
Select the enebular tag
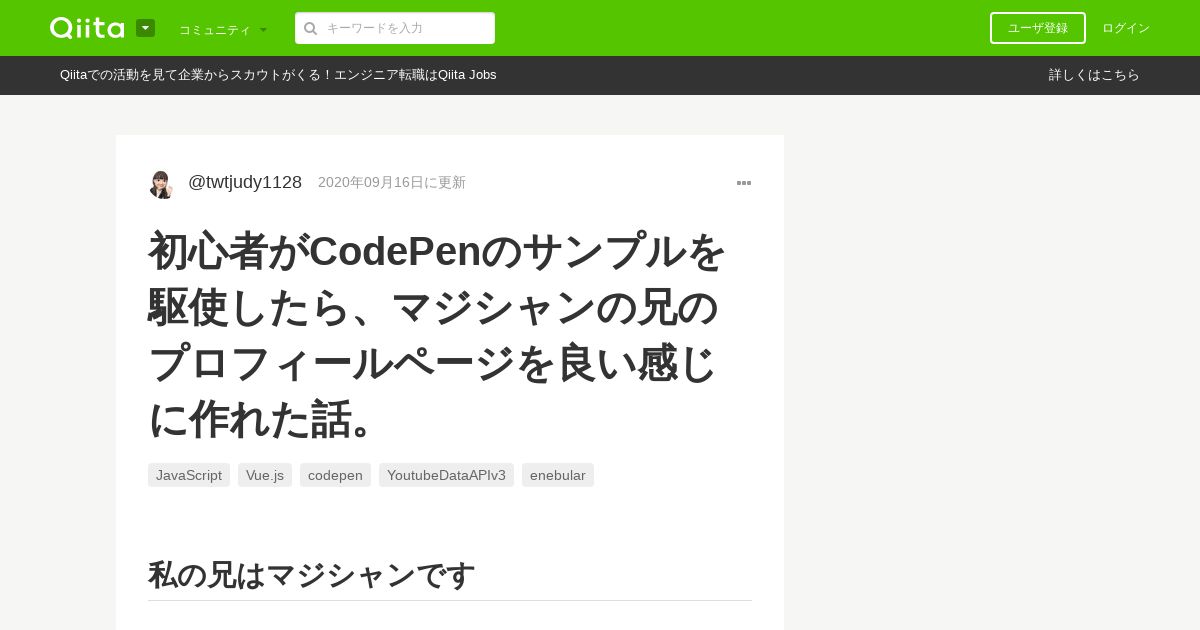(x=558, y=475)
